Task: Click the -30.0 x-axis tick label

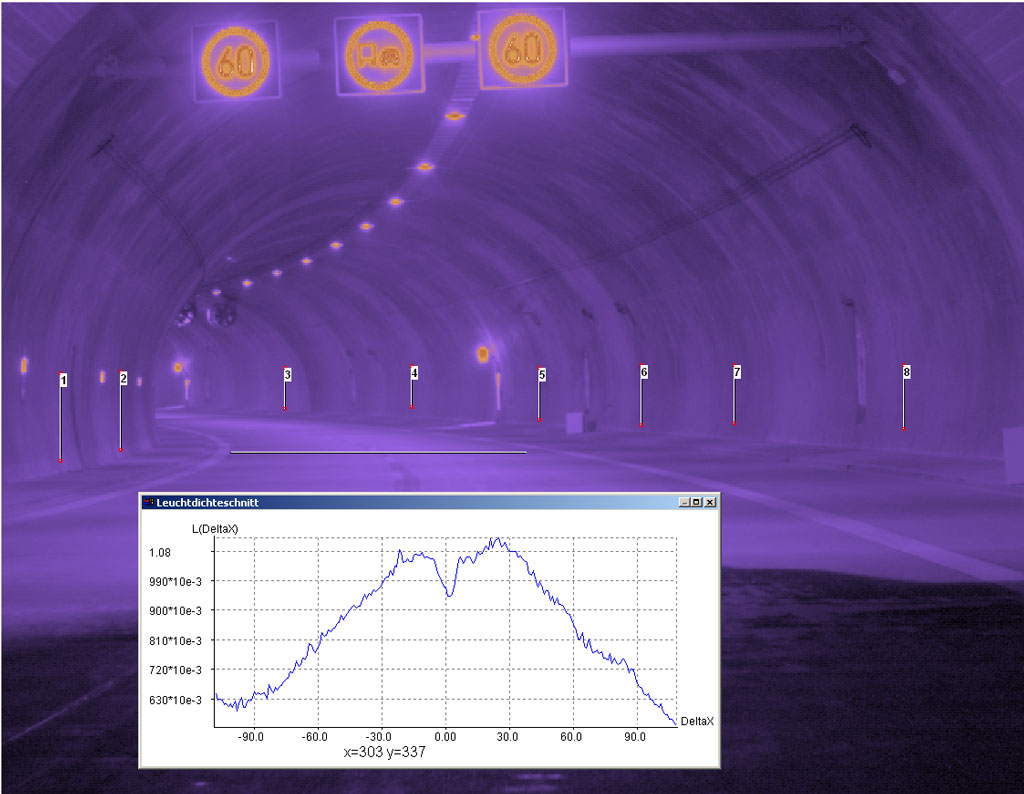Action: 378,737
